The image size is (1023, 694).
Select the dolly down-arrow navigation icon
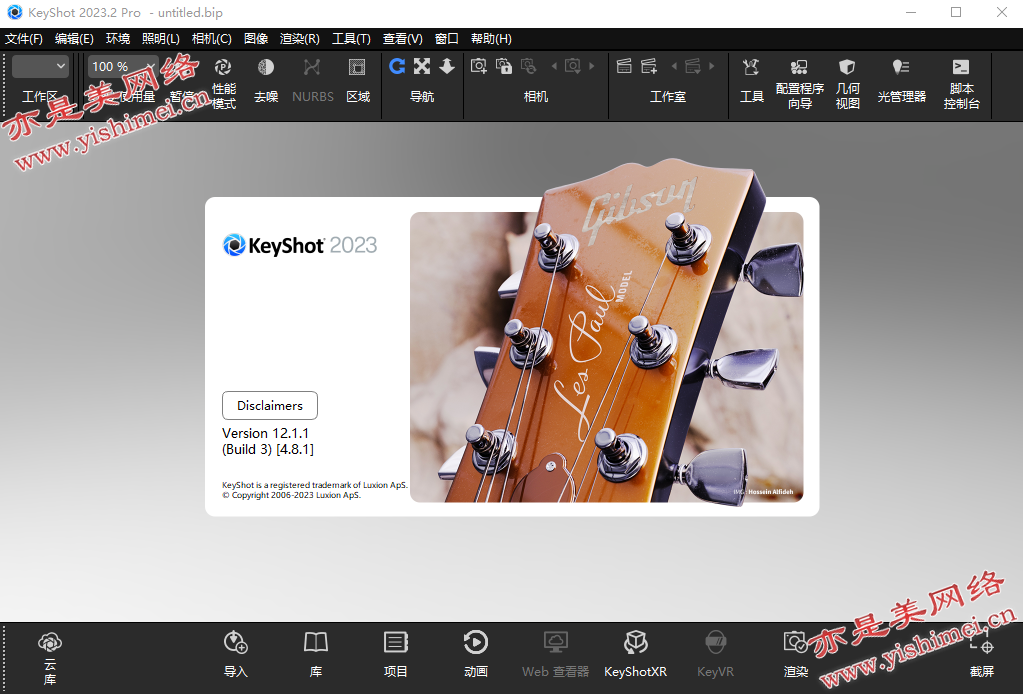(447, 66)
